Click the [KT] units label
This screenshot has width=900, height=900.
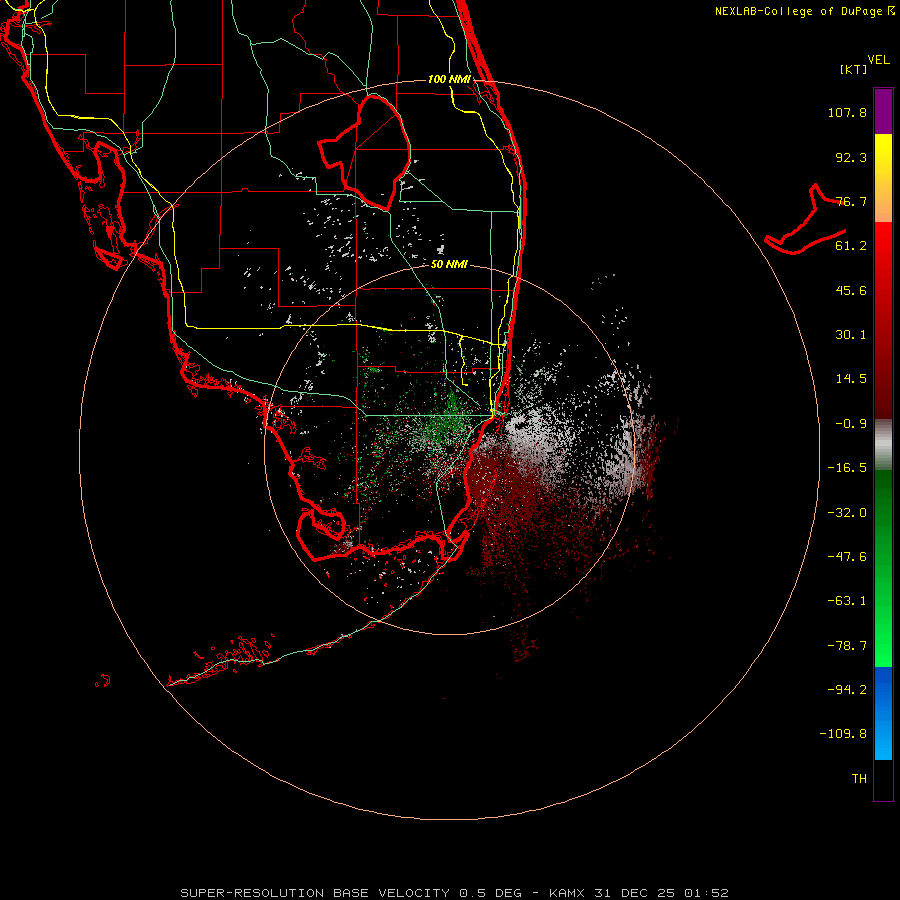coord(853,69)
